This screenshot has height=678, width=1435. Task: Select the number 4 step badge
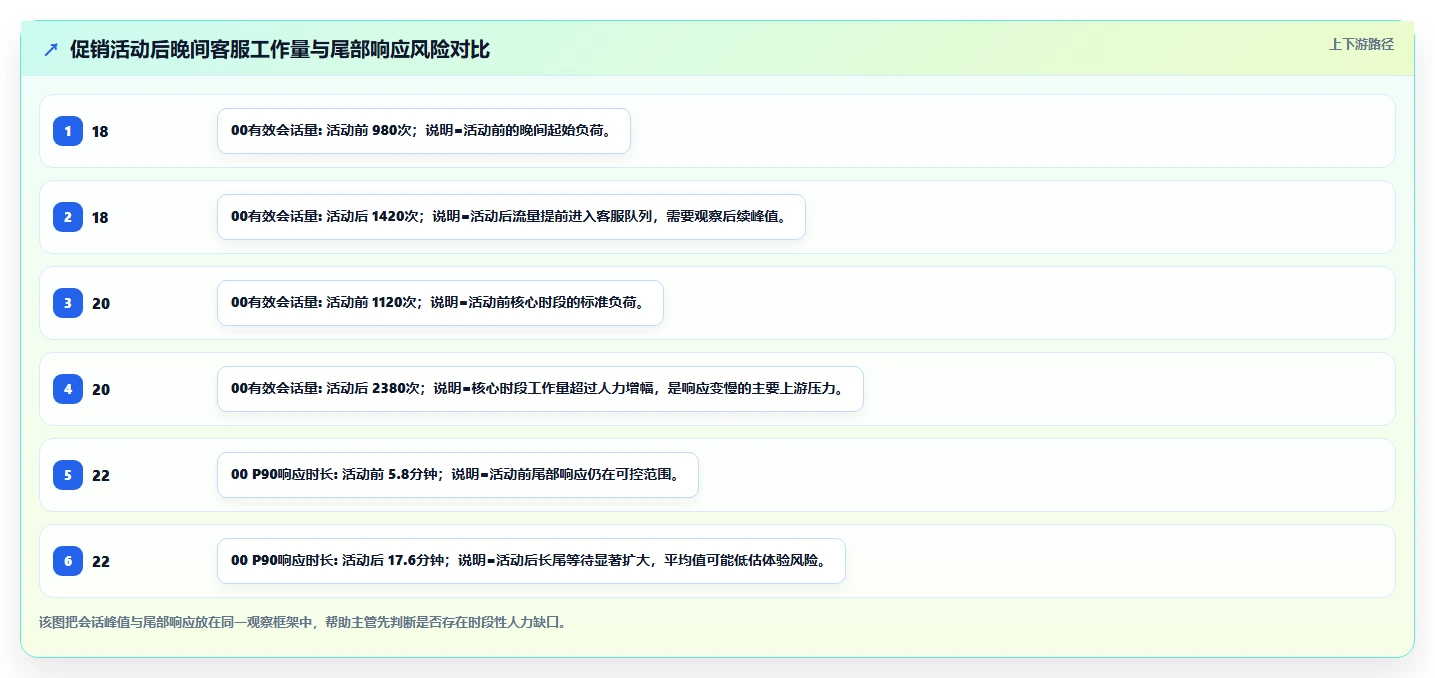(68, 389)
